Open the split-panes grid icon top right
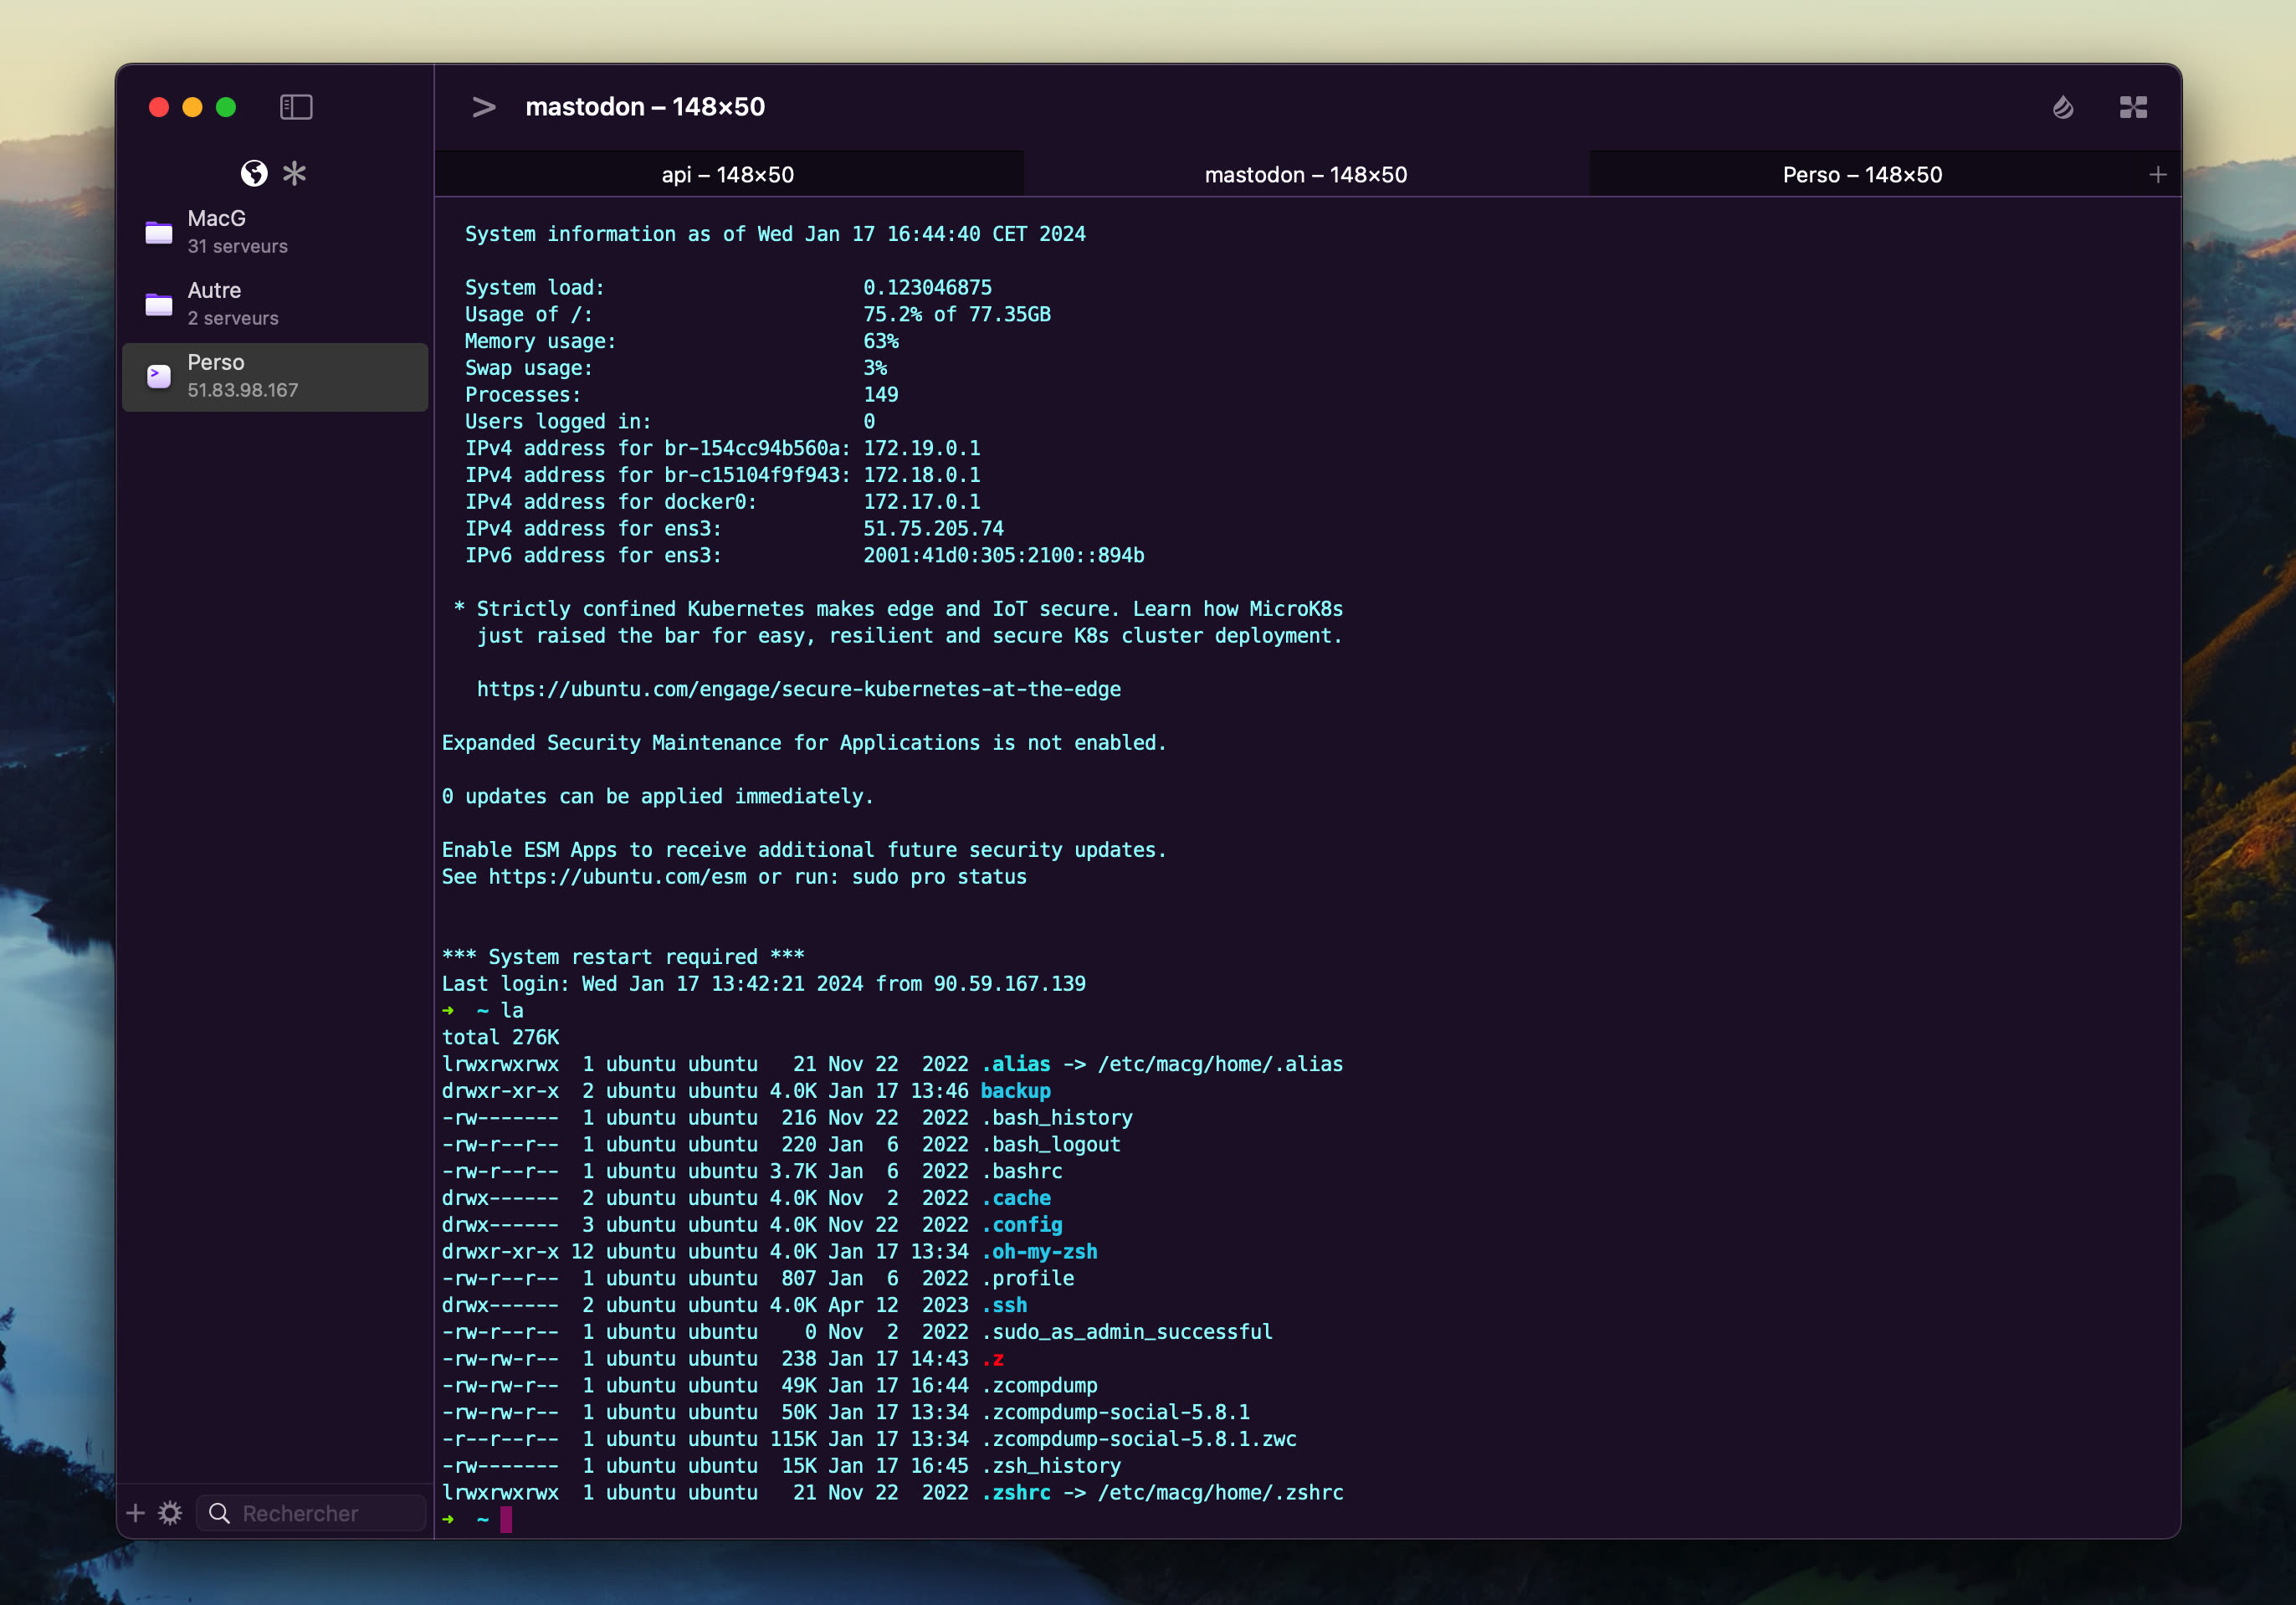2296x1605 pixels. 2133,107
